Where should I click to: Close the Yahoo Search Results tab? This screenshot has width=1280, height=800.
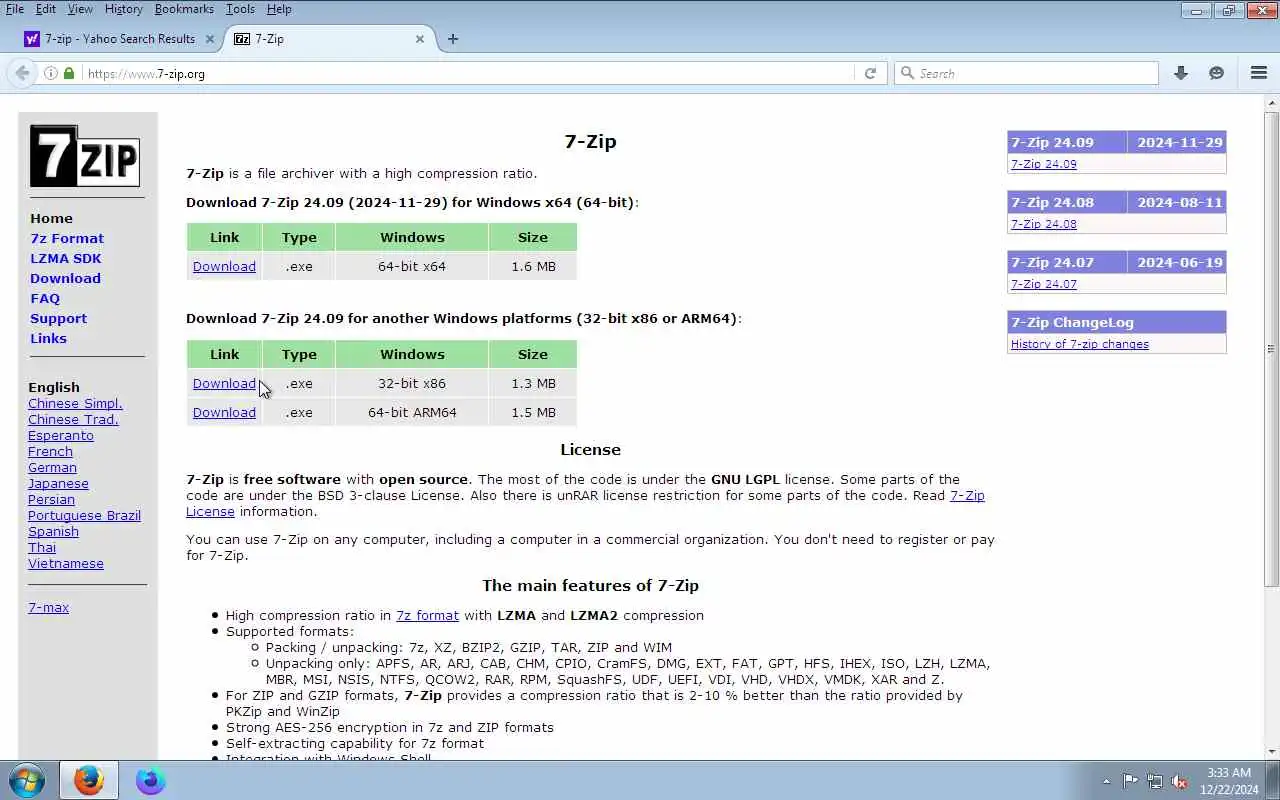(210, 39)
